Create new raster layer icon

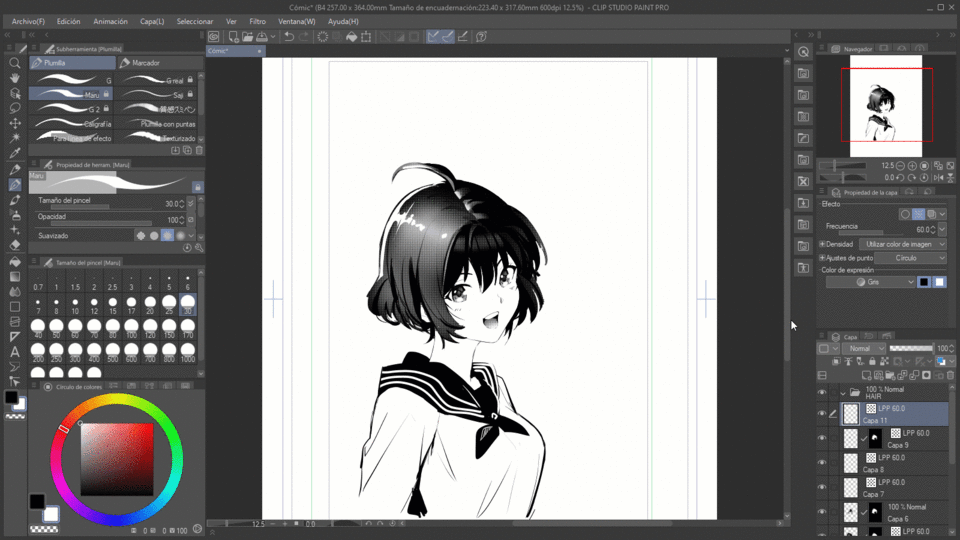click(x=866, y=375)
